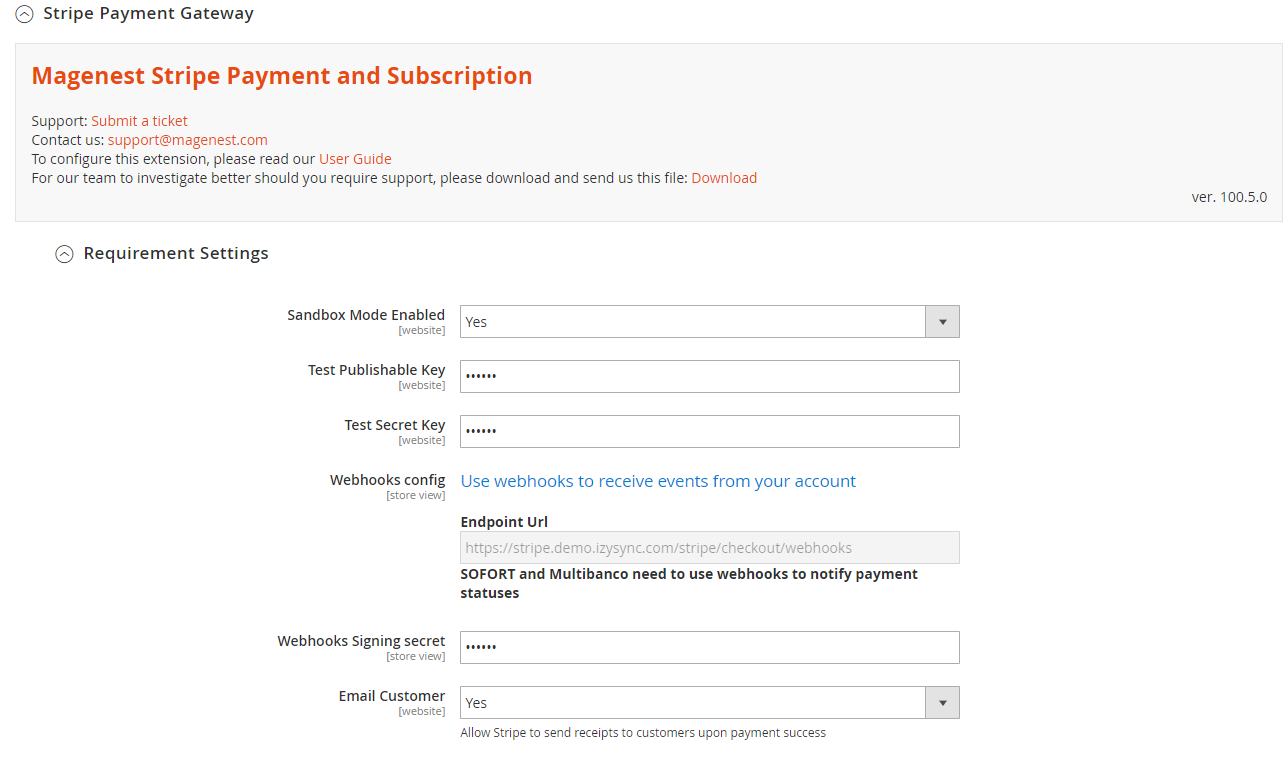
Task: Open the Sandbox Mode Enabled select box
Action: (692, 322)
